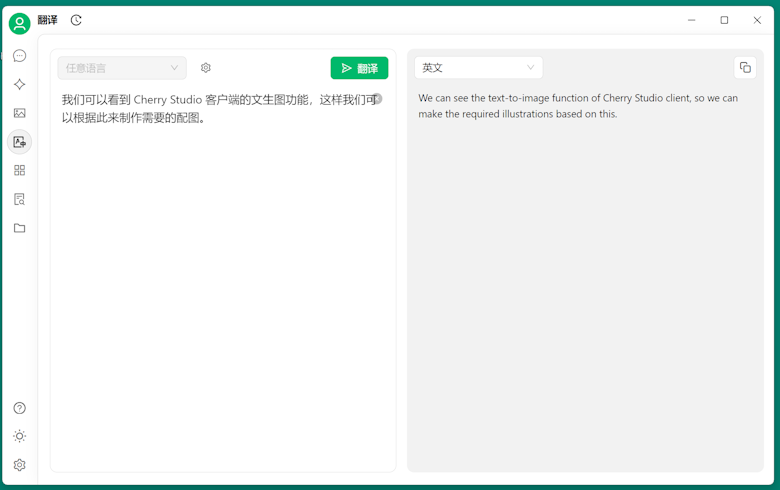Select the translate sidebar icon

[19, 142]
